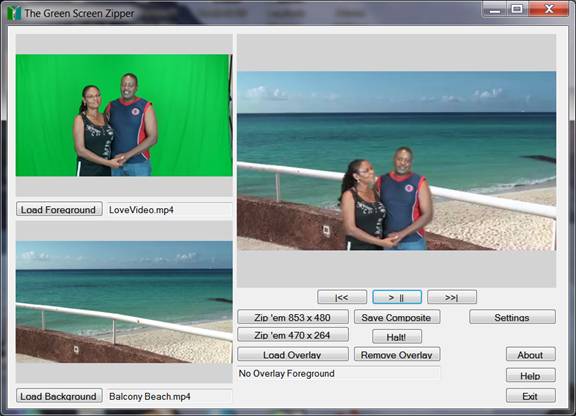
Task: Click the green screen foreground preview
Action: [x=124, y=115]
